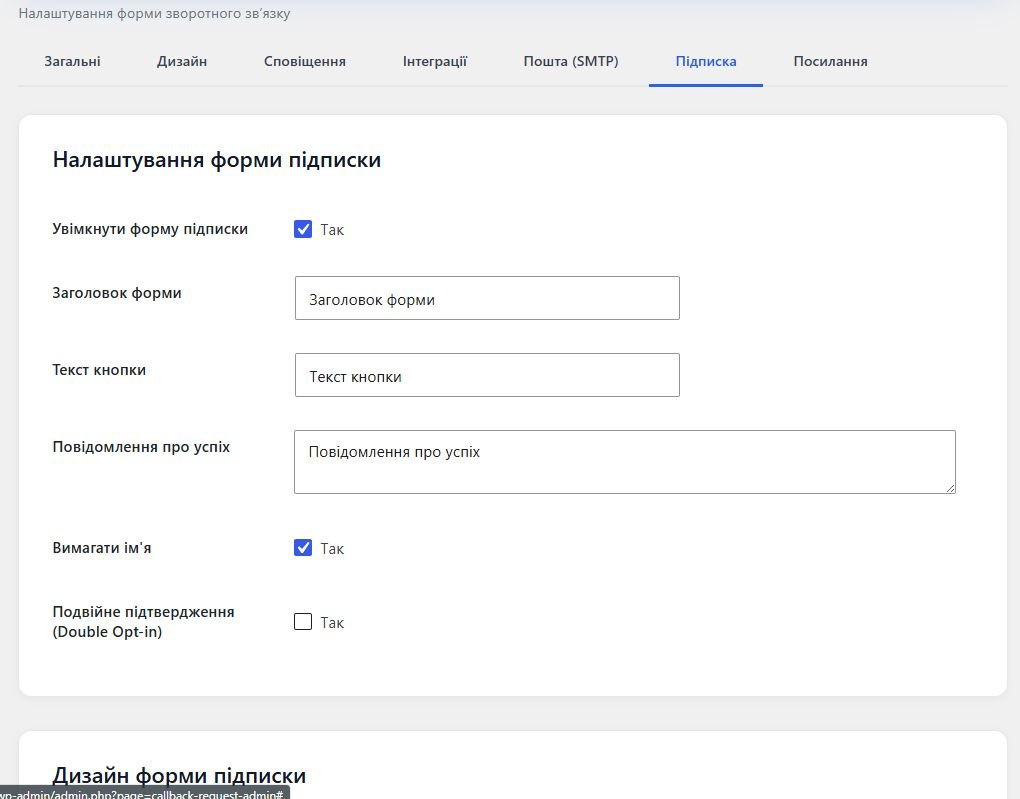The height and width of the screenshot is (799, 1020).
Task: Enable Подвійне підтвердження (Double Opt-in) checkbox
Action: pyautogui.click(x=303, y=622)
